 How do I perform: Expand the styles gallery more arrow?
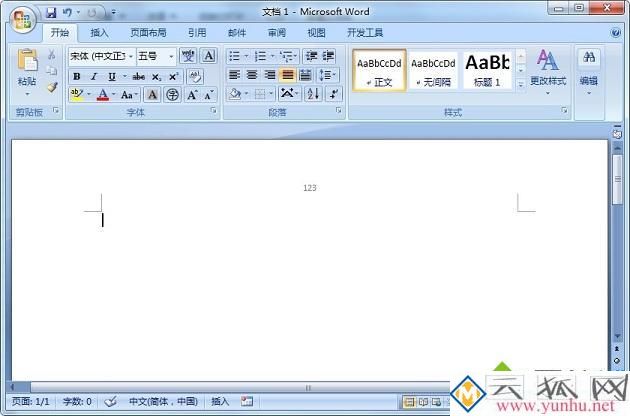coord(521,84)
